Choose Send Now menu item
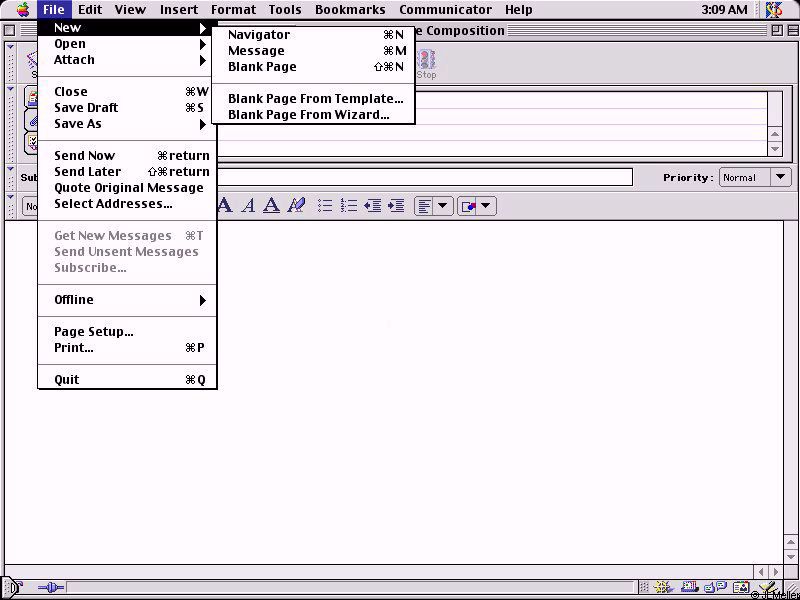Image resolution: width=800 pixels, height=600 pixels. click(x=128, y=156)
